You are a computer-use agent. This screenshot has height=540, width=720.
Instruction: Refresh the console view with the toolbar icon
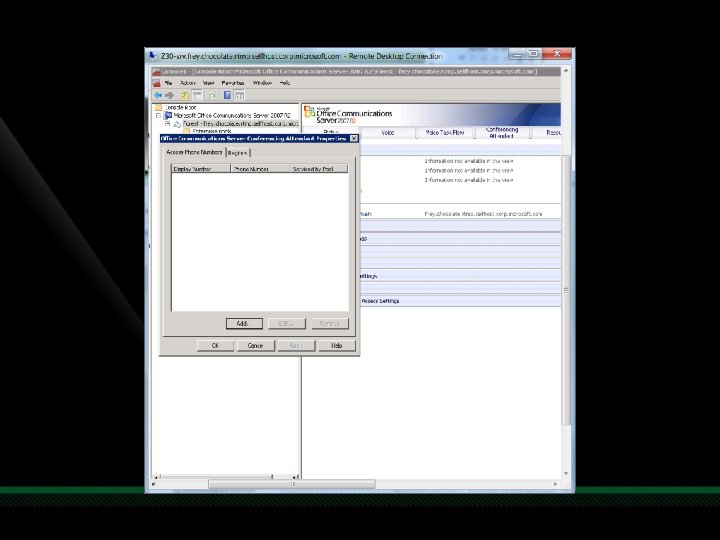[212, 95]
